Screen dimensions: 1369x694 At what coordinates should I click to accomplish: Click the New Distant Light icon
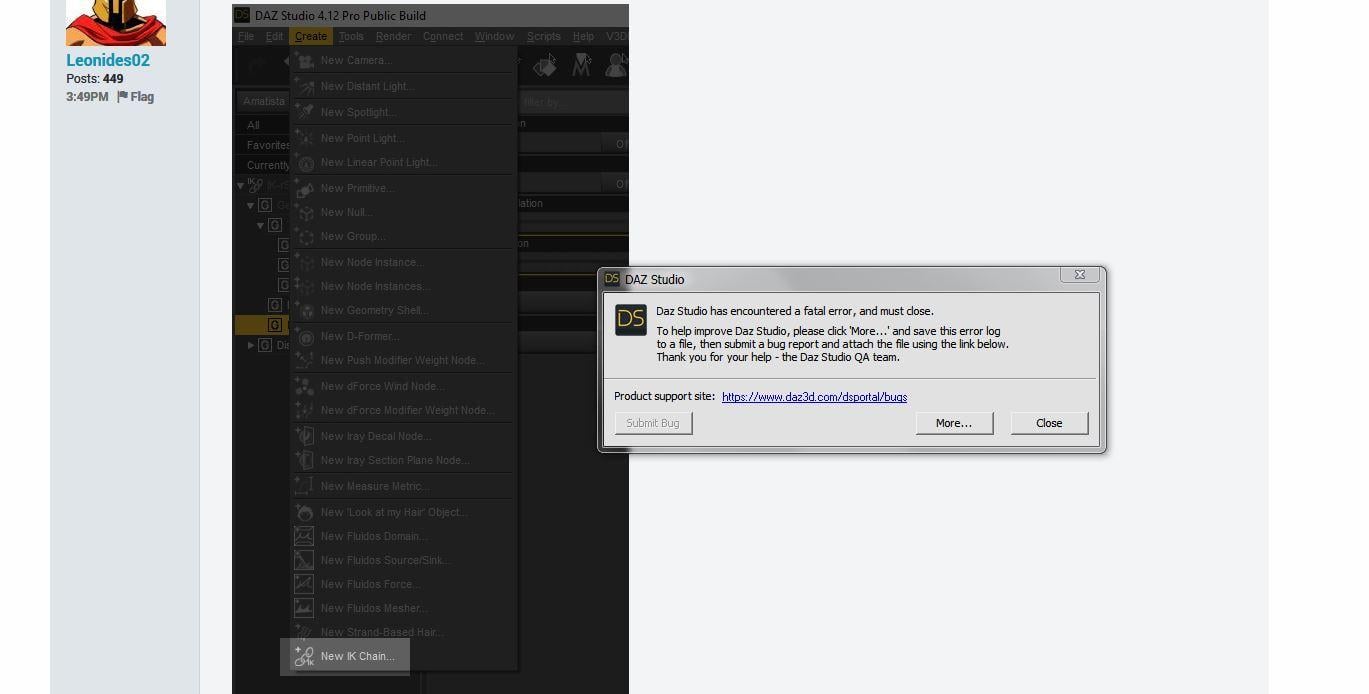click(x=305, y=86)
